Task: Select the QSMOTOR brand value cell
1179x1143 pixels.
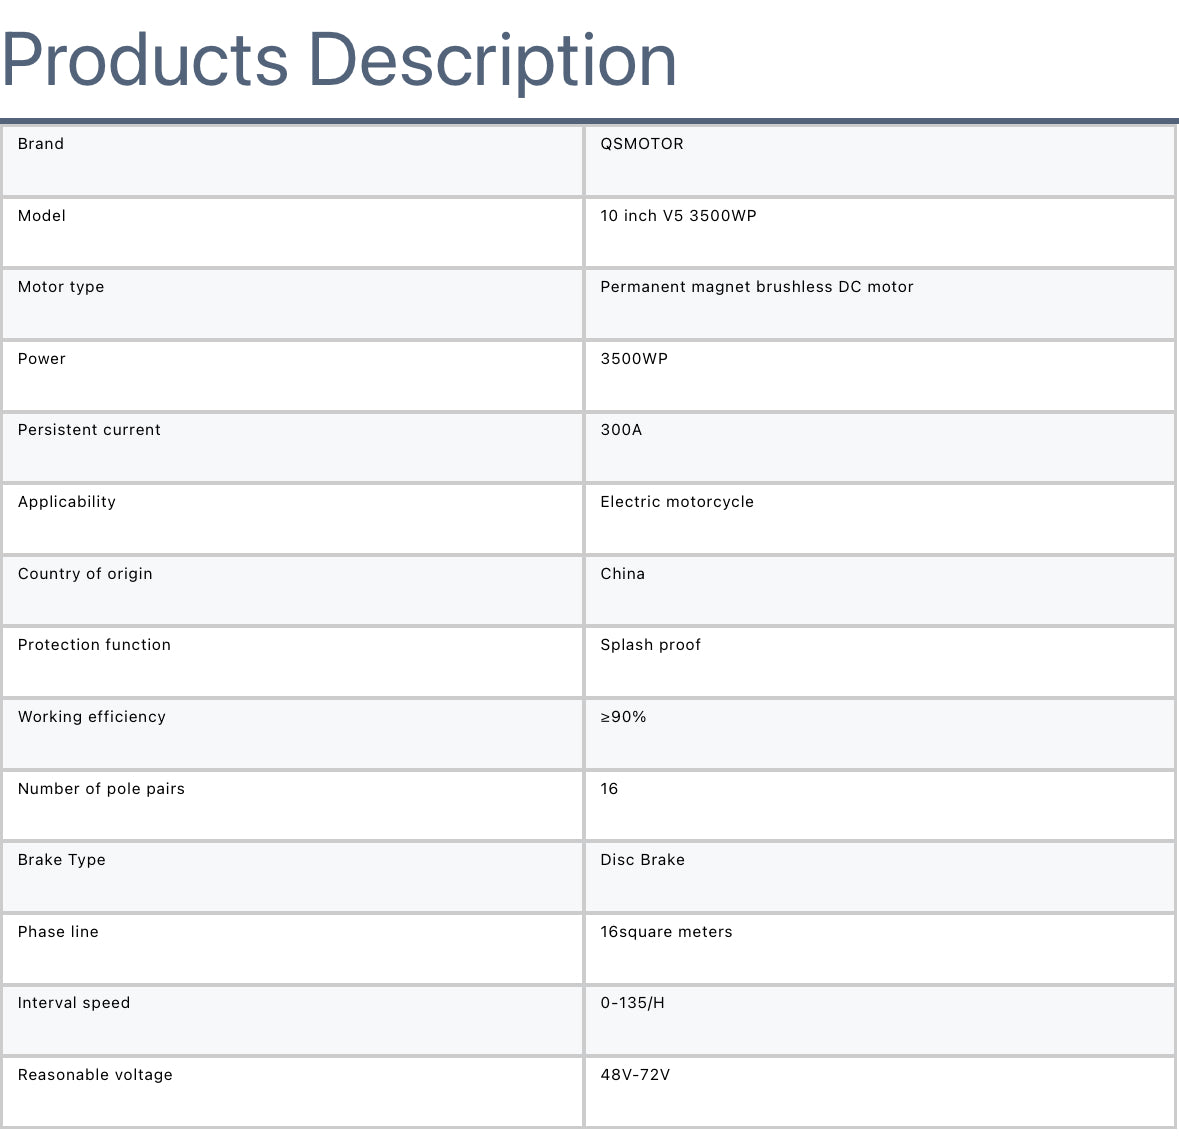Action: click(642, 144)
